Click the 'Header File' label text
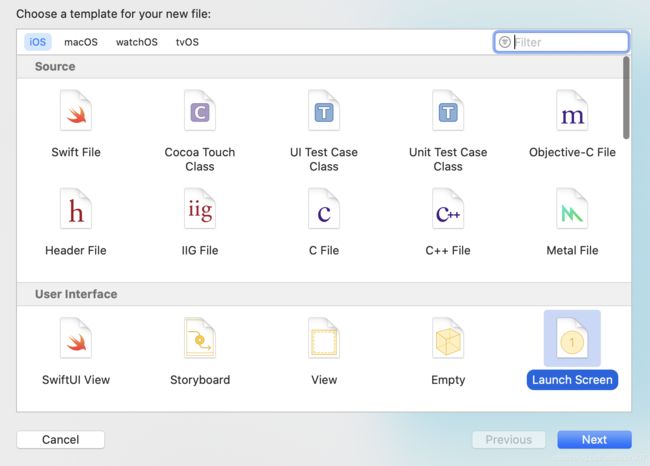Viewport: 650px width, 466px height. pyautogui.click(x=76, y=250)
